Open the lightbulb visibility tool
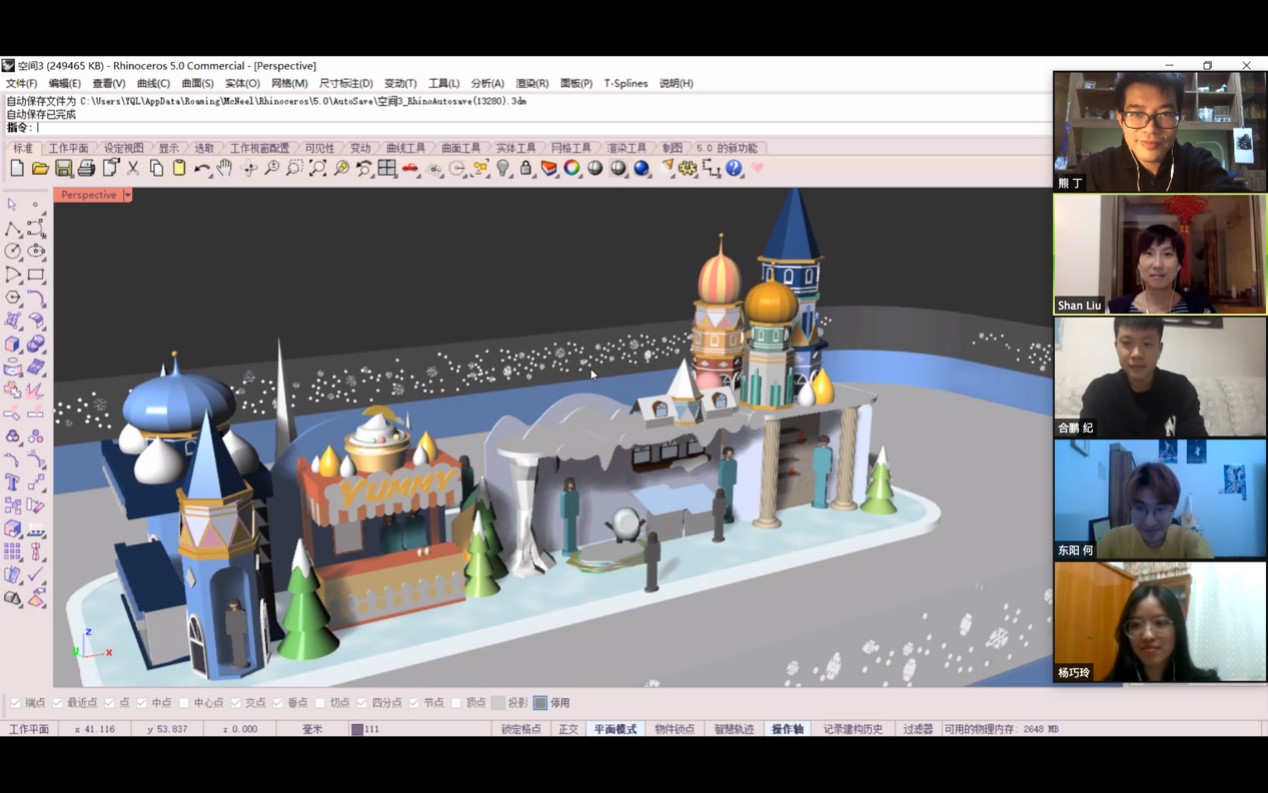 click(x=503, y=169)
